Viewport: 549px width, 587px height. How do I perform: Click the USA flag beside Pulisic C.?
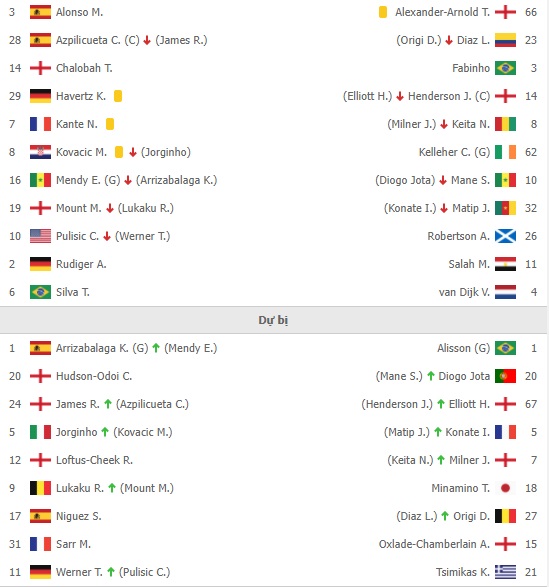[40, 236]
